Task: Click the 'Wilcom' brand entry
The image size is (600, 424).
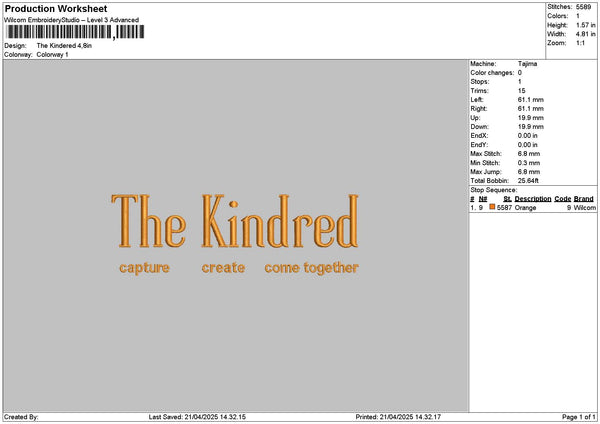Action: click(x=585, y=208)
